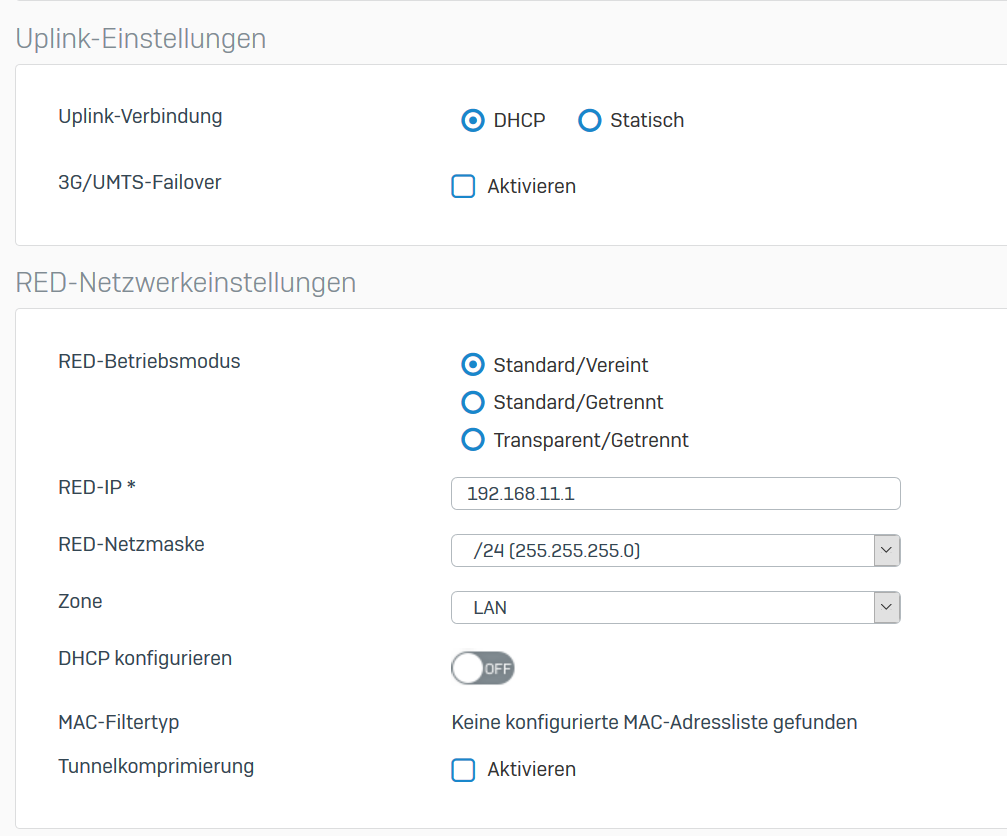
Task: Click the RED-Netzmaske field label
Action: (131, 544)
